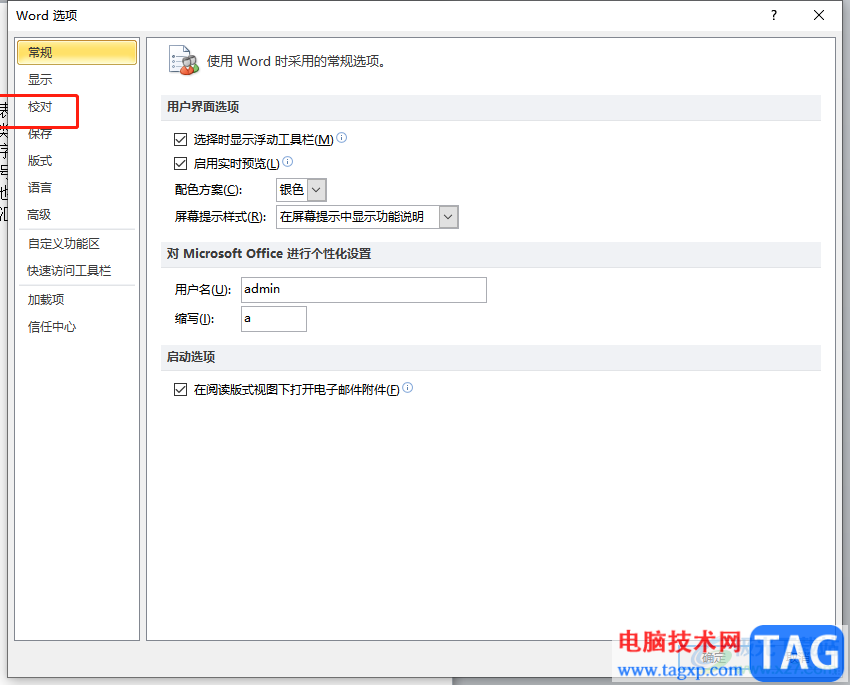Click info icon beside 电子邮件附件 option
Screen dimensions: 850x685
408,387
